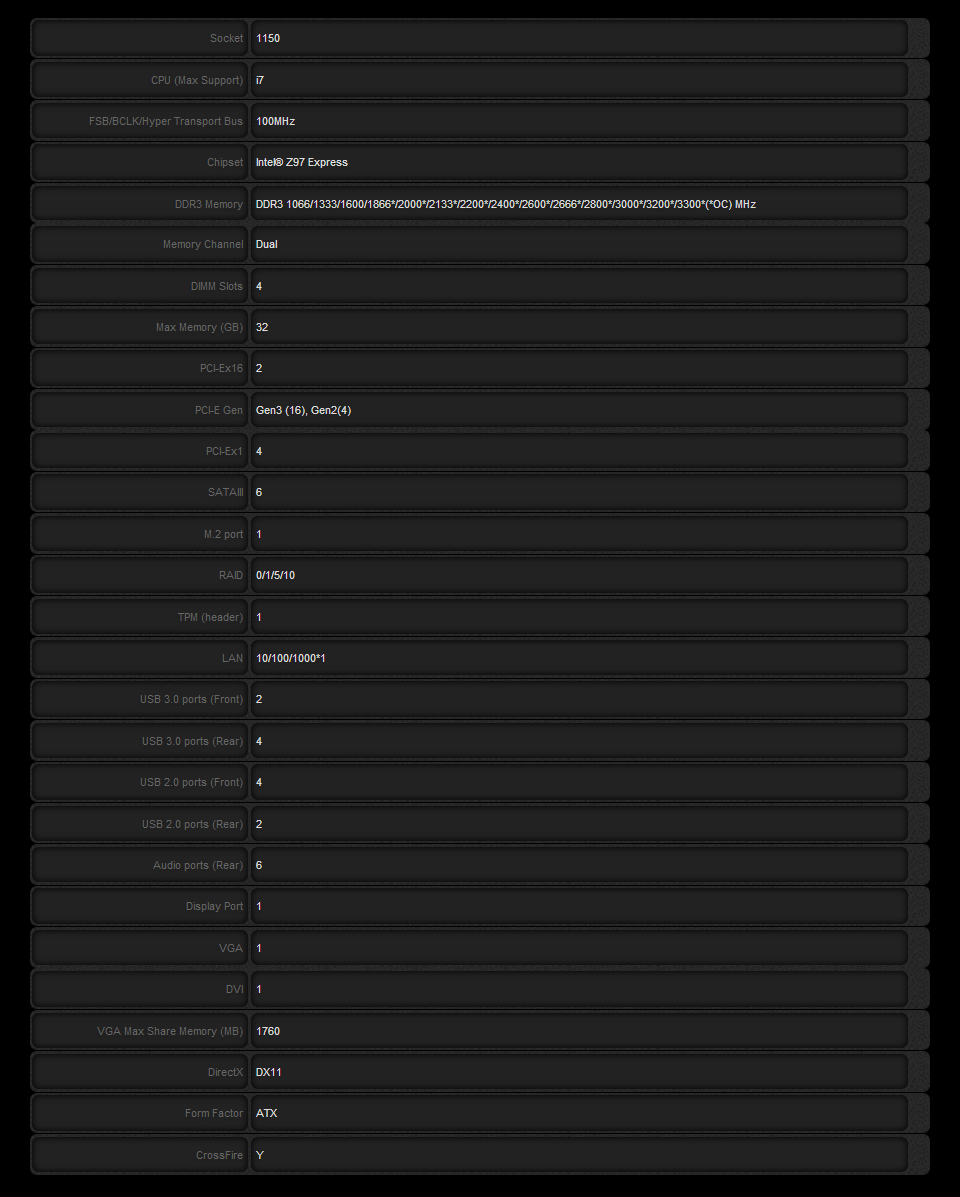Select the Intel Z97 Express chipset value
The width and height of the screenshot is (960, 1197).
click(302, 162)
